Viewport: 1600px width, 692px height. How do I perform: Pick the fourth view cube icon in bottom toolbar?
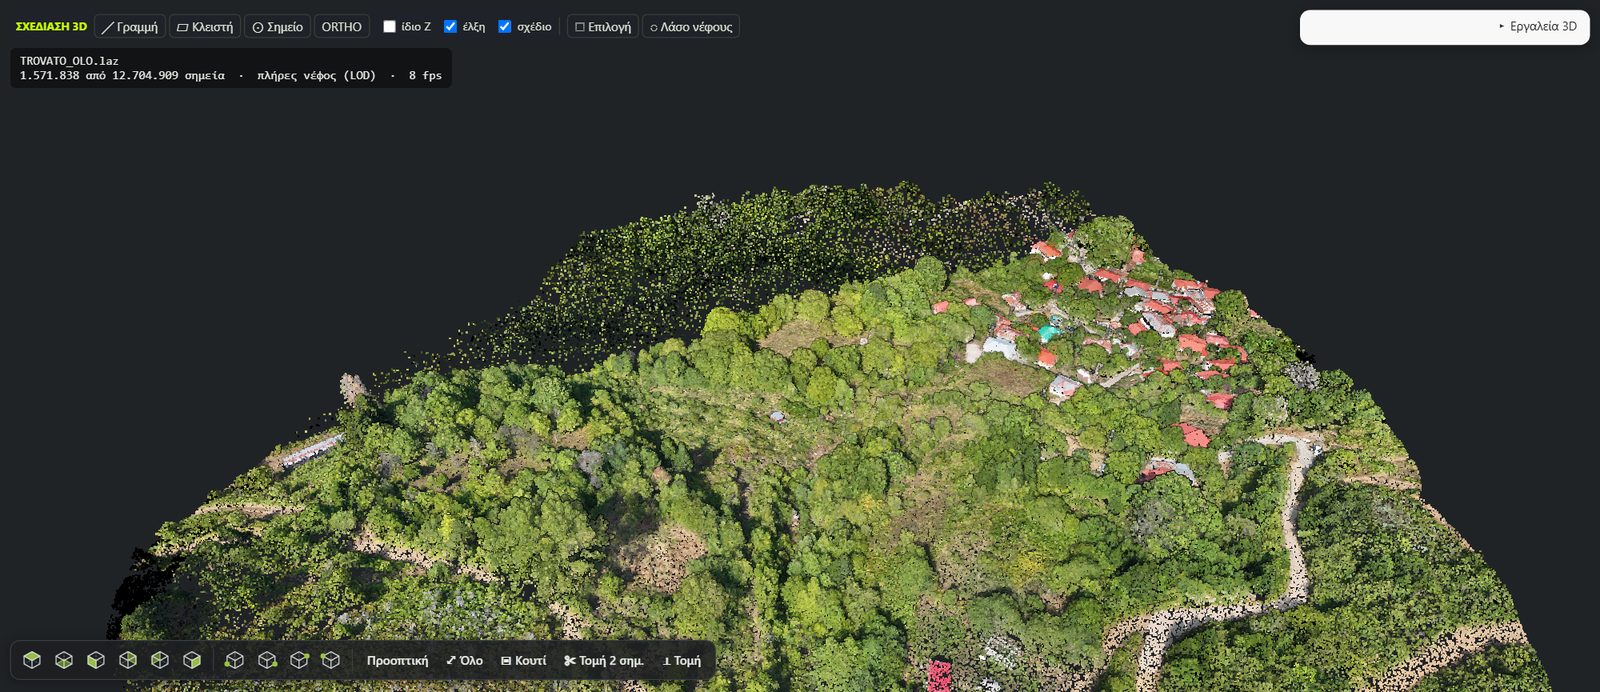click(x=128, y=660)
